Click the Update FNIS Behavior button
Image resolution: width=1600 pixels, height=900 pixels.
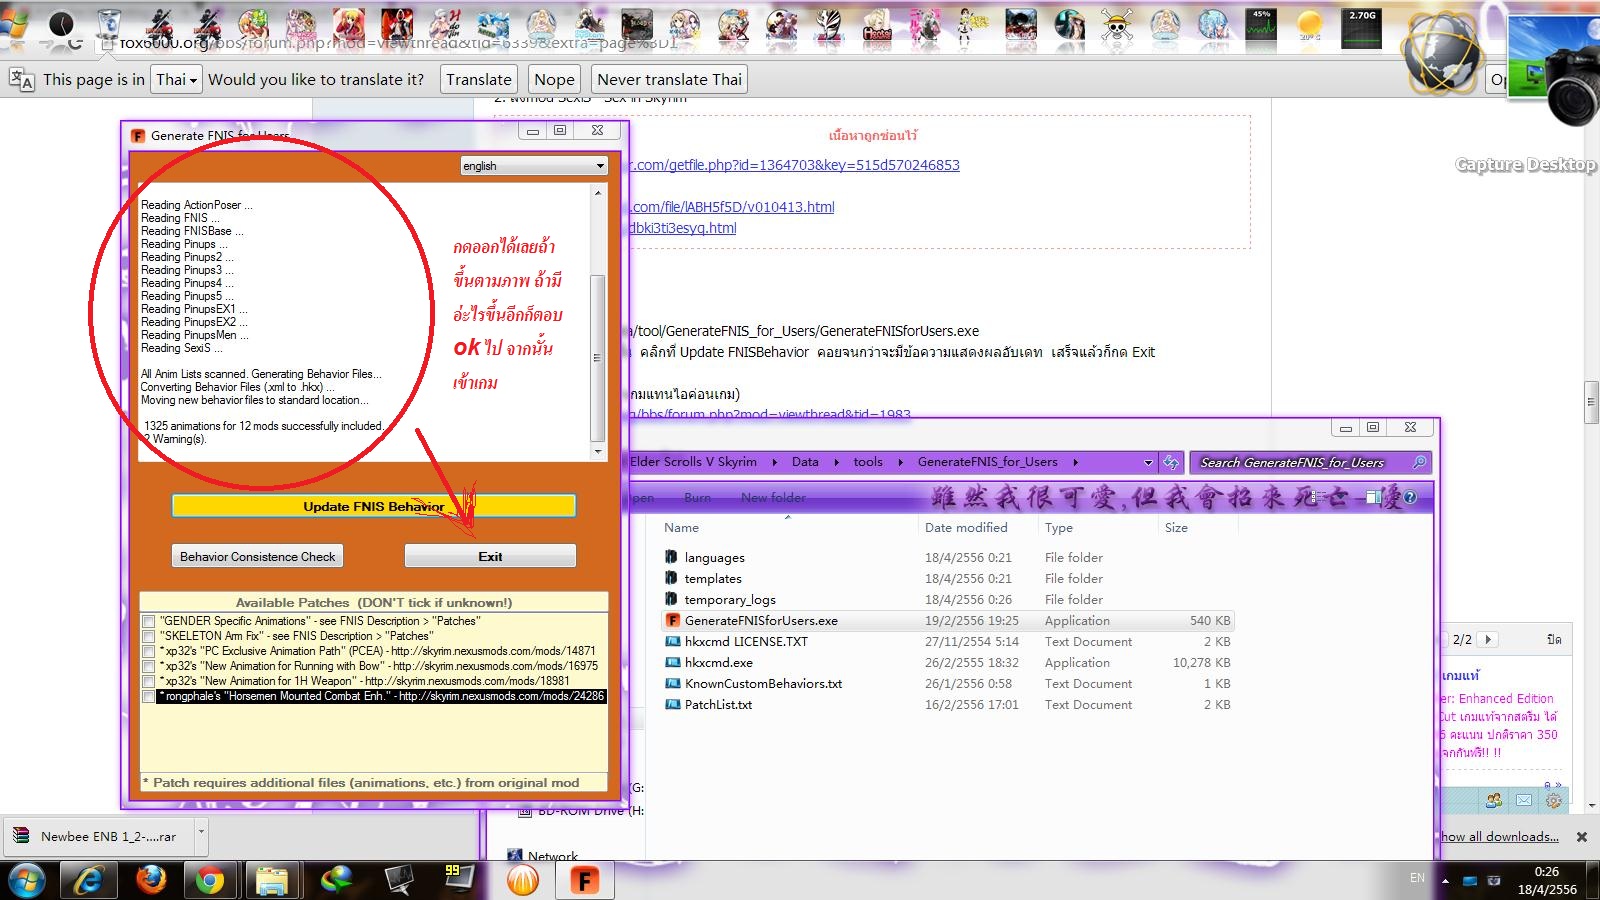coord(374,506)
